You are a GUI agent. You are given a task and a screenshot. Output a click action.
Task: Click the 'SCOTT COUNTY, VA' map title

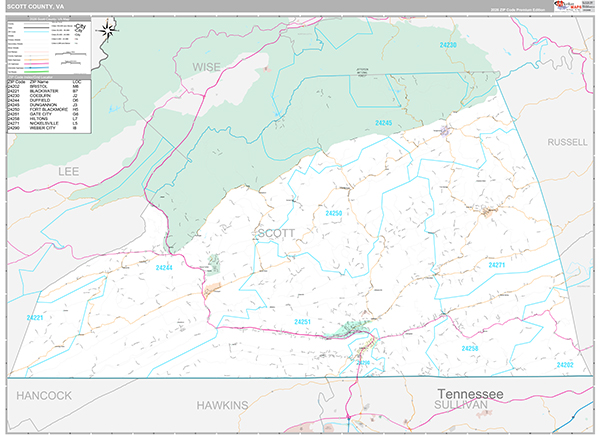pos(36,7)
